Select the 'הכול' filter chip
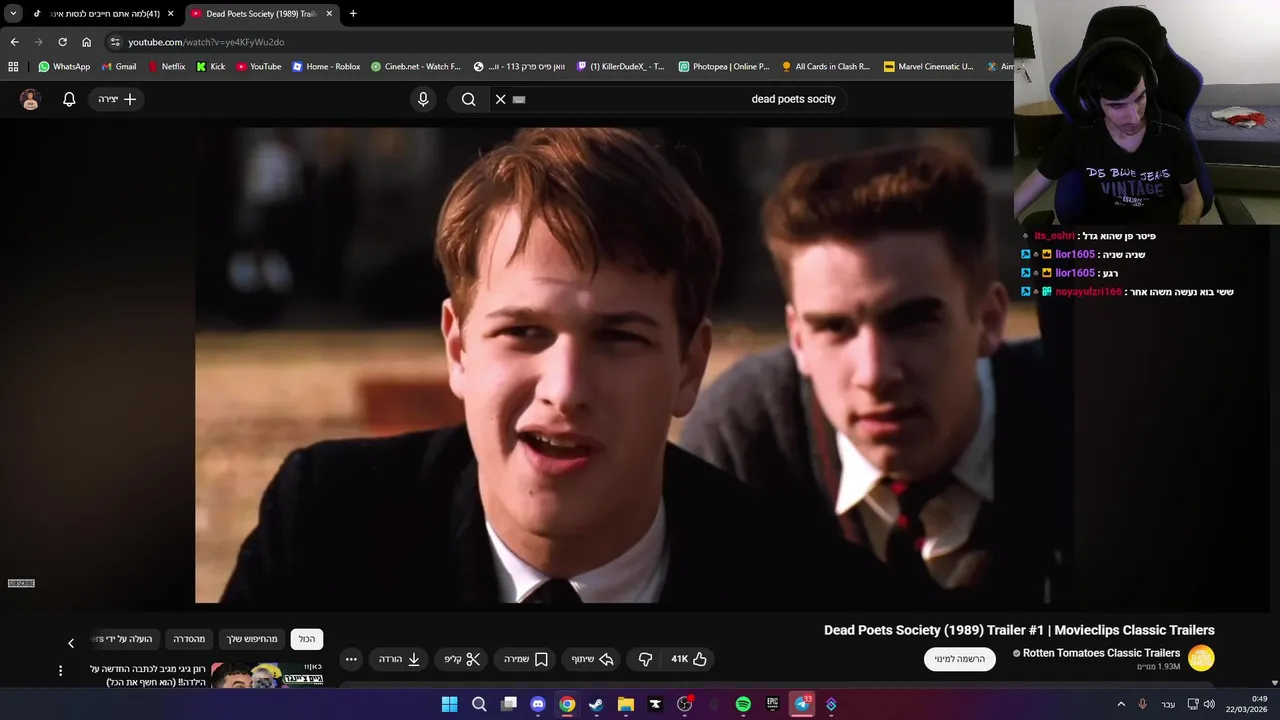Image resolution: width=1280 pixels, height=720 pixels. 307,639
